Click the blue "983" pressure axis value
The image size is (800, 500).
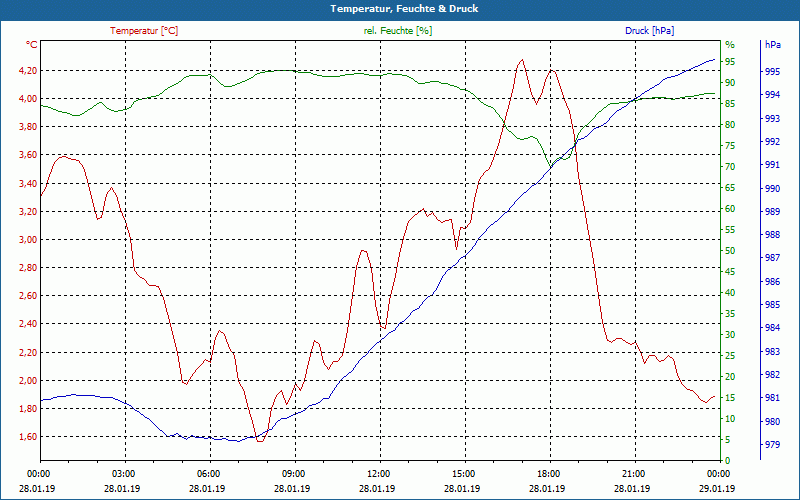(772, 352)
